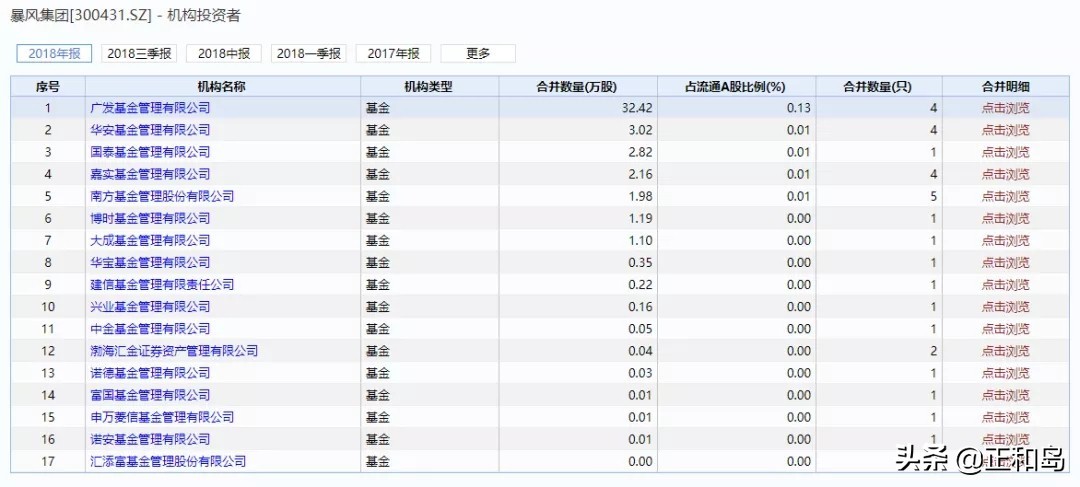Select the 0.05 share quantity cell
This screenshot has height=487, width=1080.
(578, 329)
